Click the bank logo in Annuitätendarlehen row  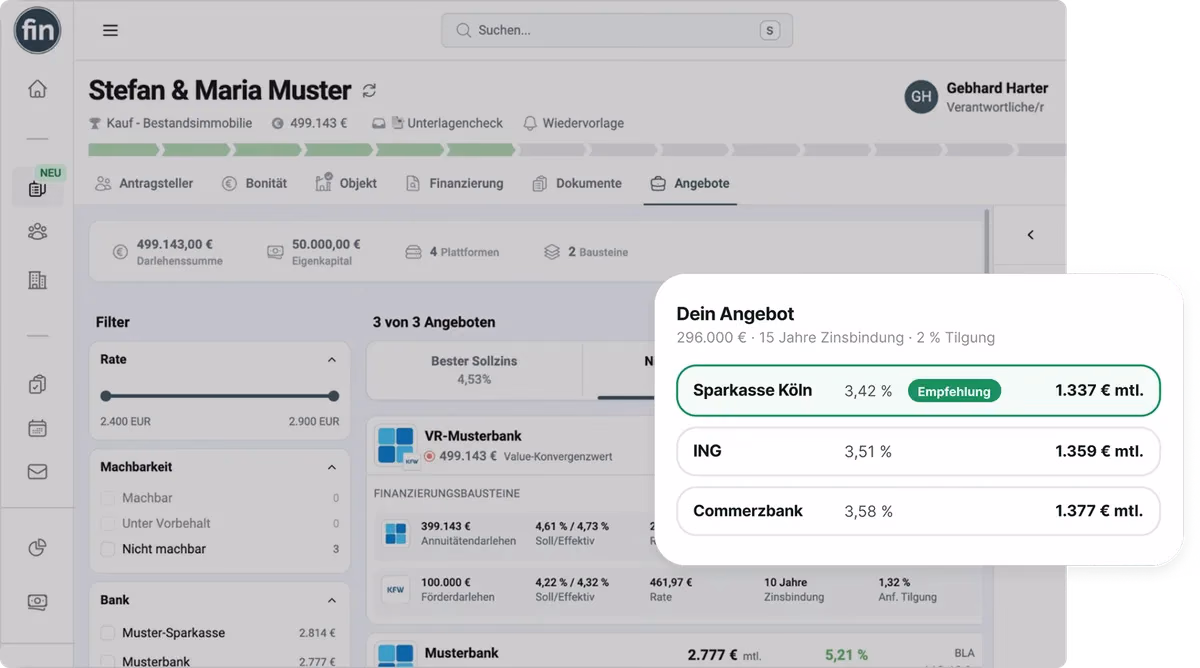pos(396,533)
